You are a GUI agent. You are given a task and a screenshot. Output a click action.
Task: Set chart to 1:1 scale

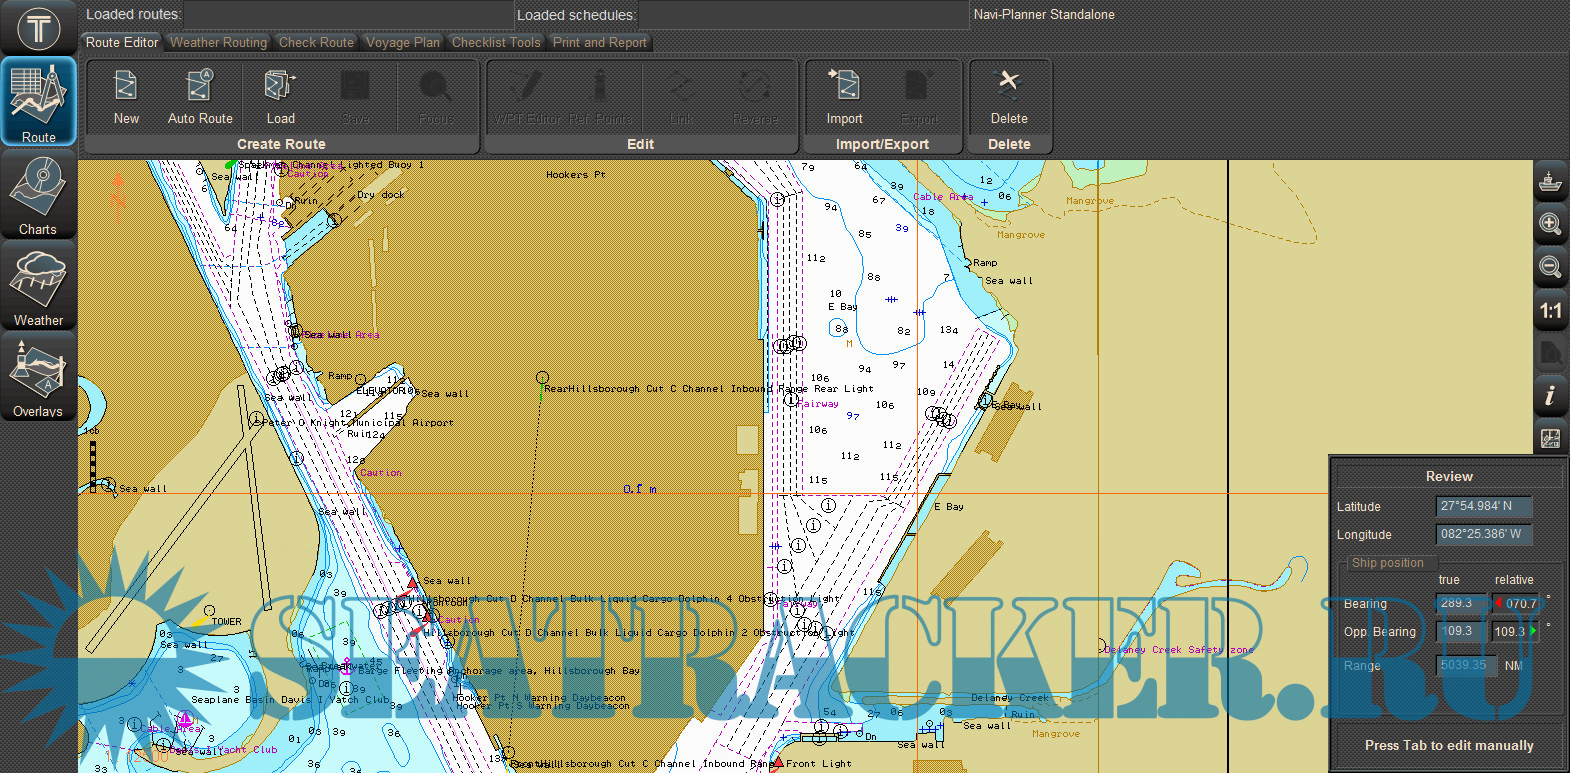tap(1550, 311)
